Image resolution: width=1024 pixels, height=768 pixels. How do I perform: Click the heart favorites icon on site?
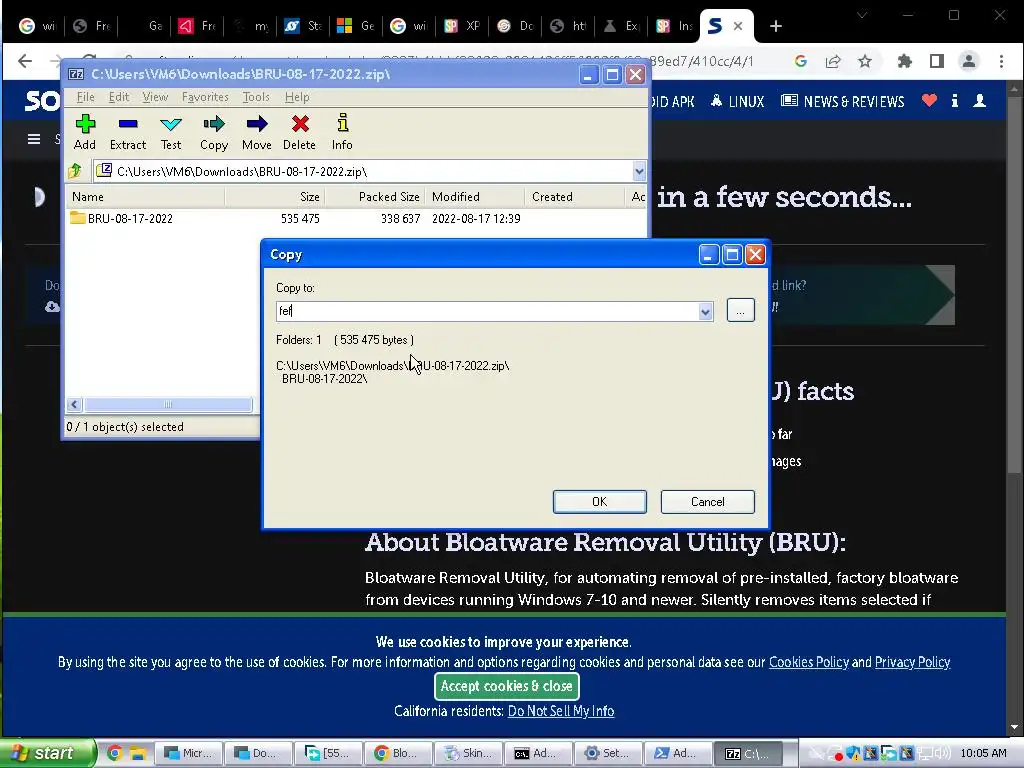(x=929, y=101)
